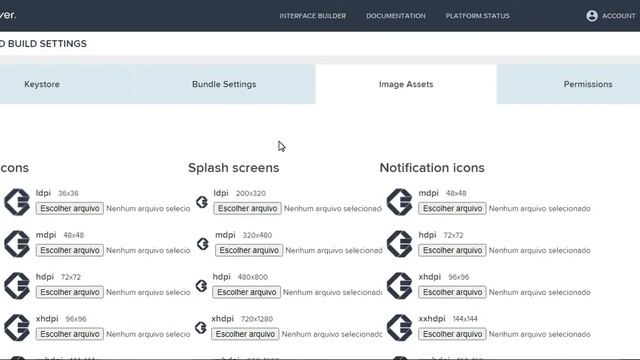Click the xxhdpi 144x144 notification icon preview

point(400,327)
